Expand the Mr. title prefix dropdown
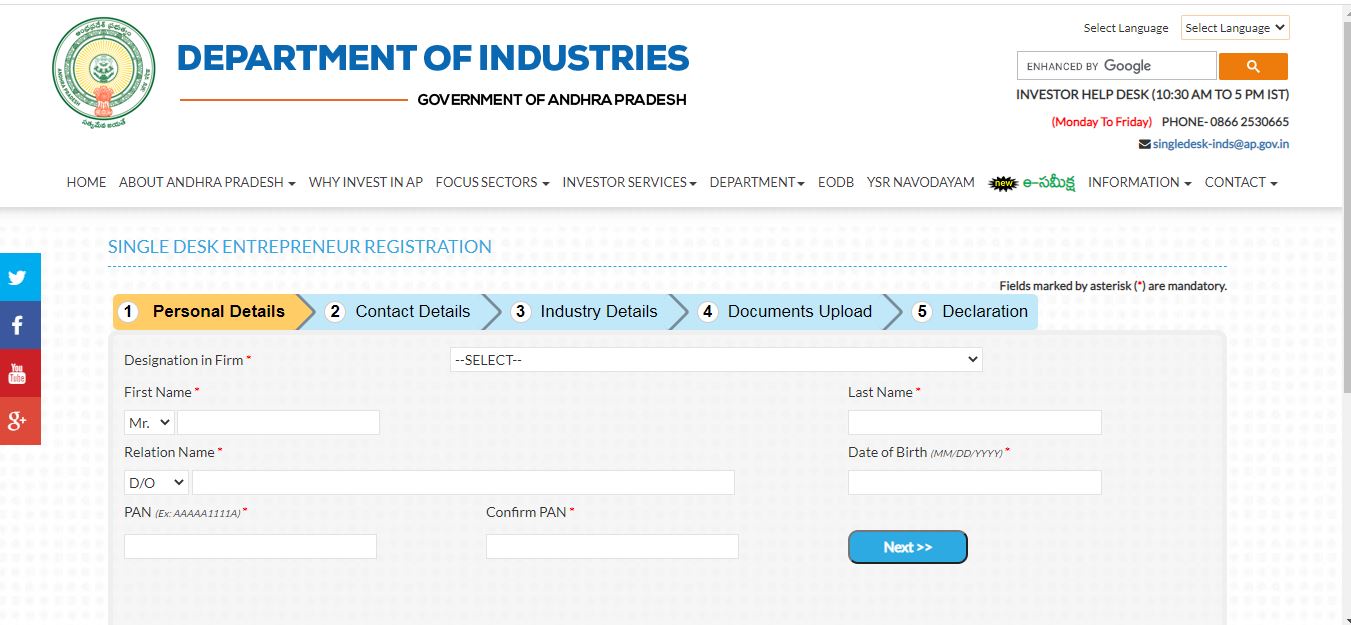This screenshot has width=1351, height=625. click(x=148, y=422)
